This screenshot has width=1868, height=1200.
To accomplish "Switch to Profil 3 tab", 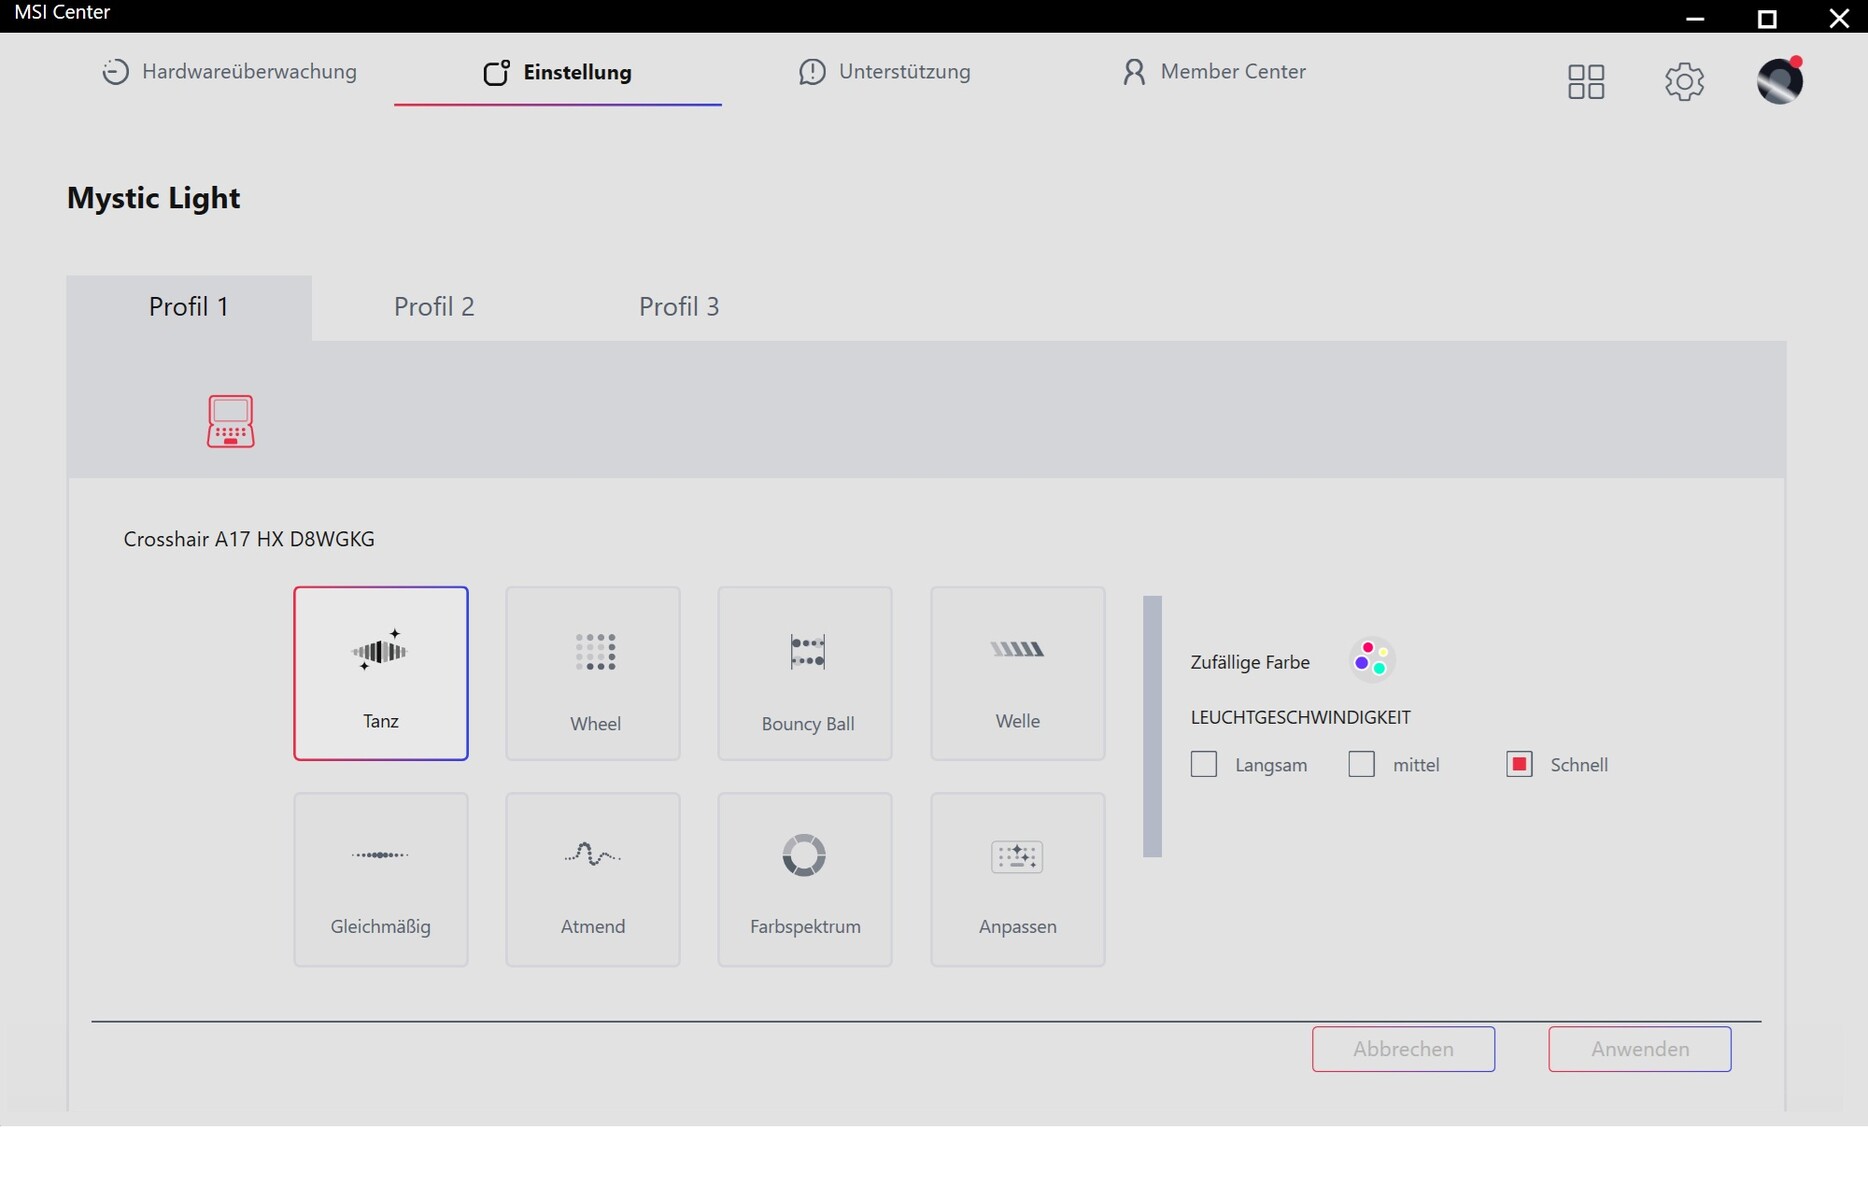I will click(x=679, y=307).
